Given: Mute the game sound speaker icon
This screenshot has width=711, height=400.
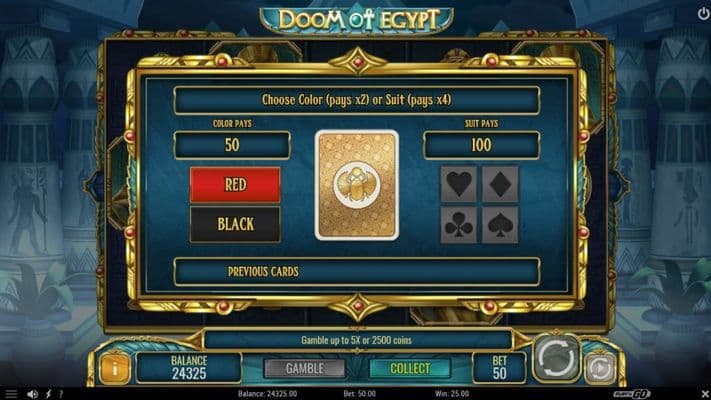Looking at the screenshot, I should coord(32,394).
